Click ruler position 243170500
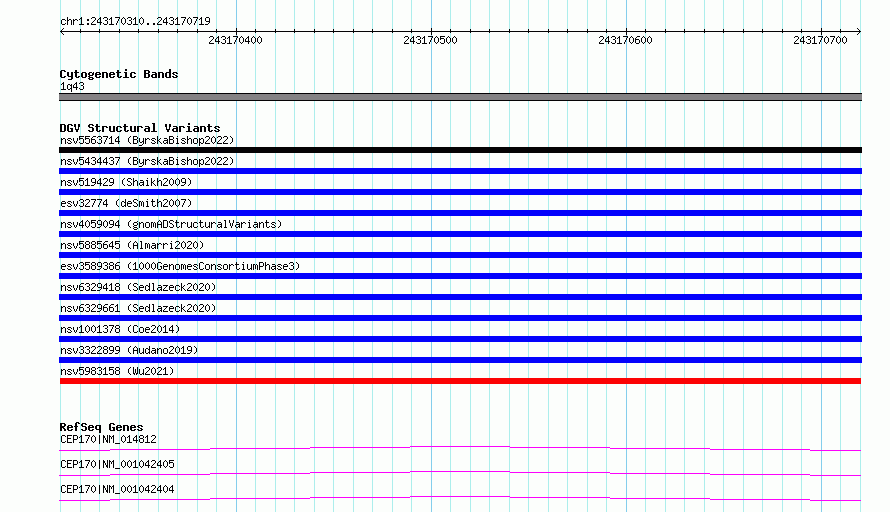Screen dimensions: 890x512 pos(430,40)
